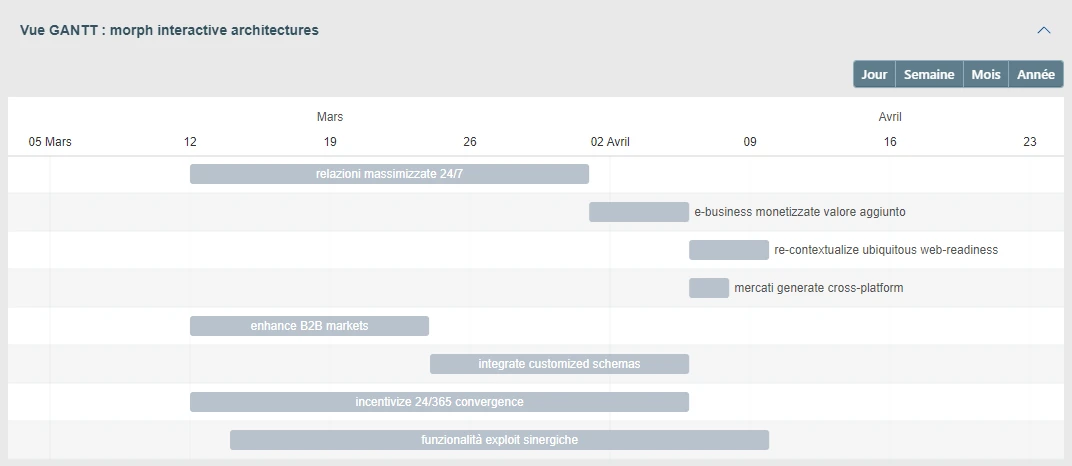Viewport: 1072px width, 466px height.
Task: Click the 16 date header
Action: (889, 142)
